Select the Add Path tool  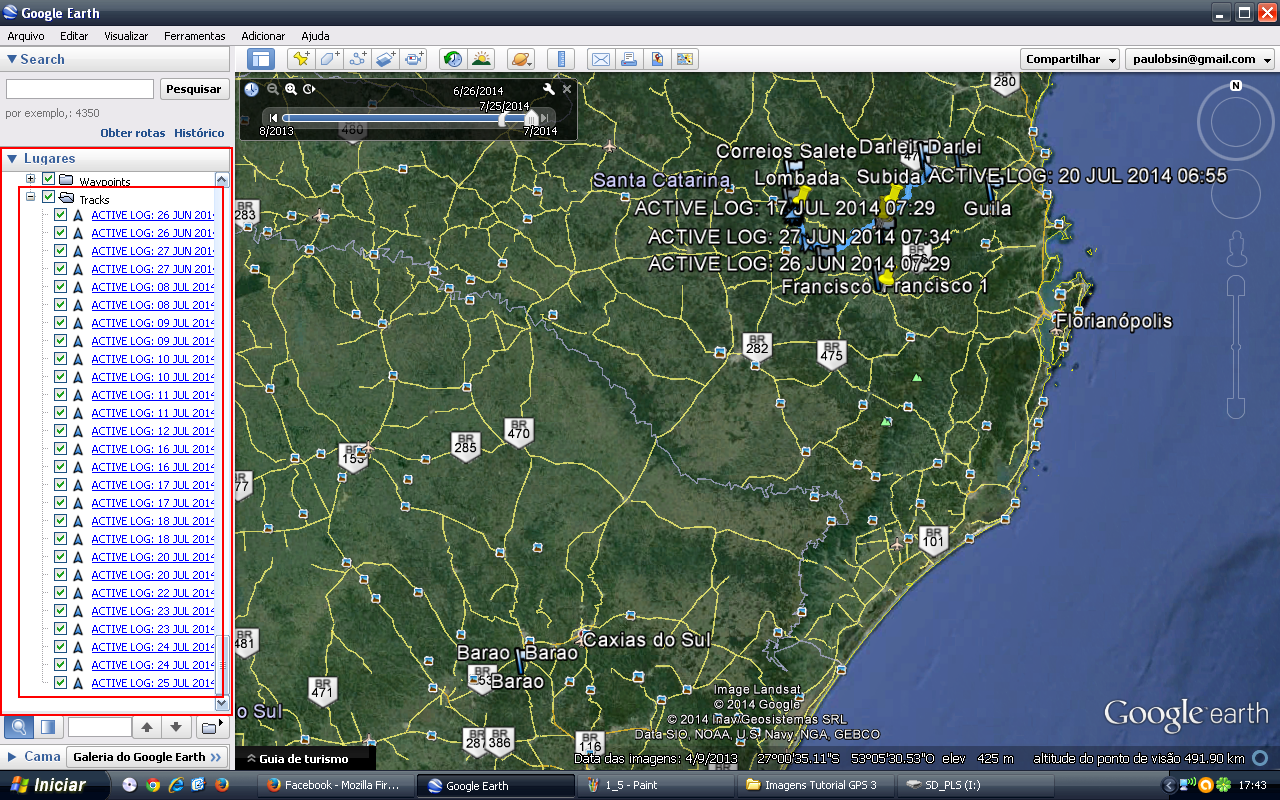pos(358,59)
